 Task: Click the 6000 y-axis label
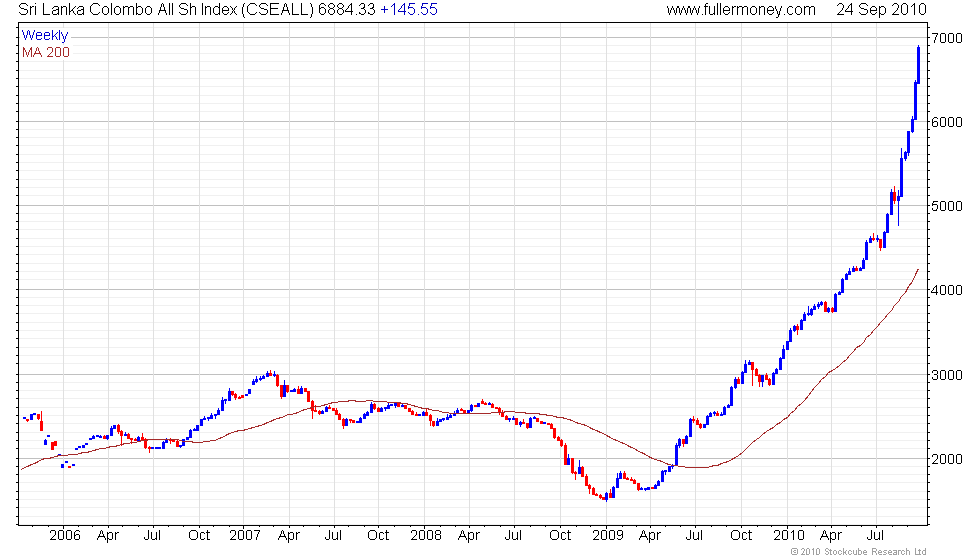tap(947, 122)
